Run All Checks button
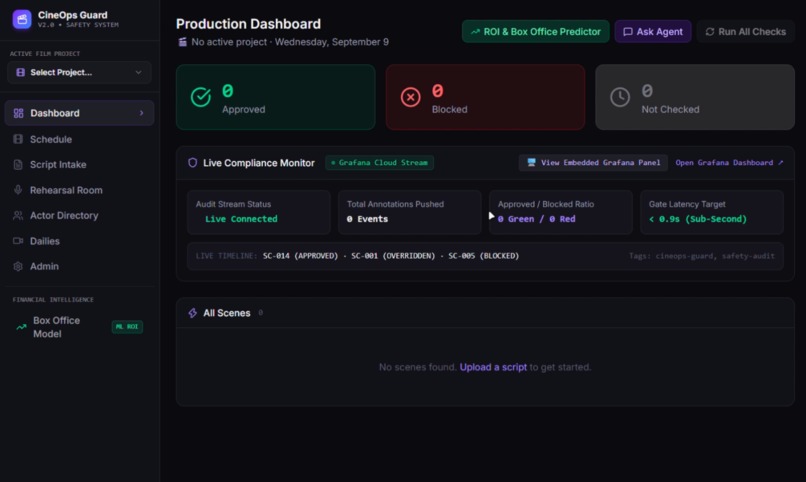The width and height of the screenshot is (806, 482). point(745,31)
